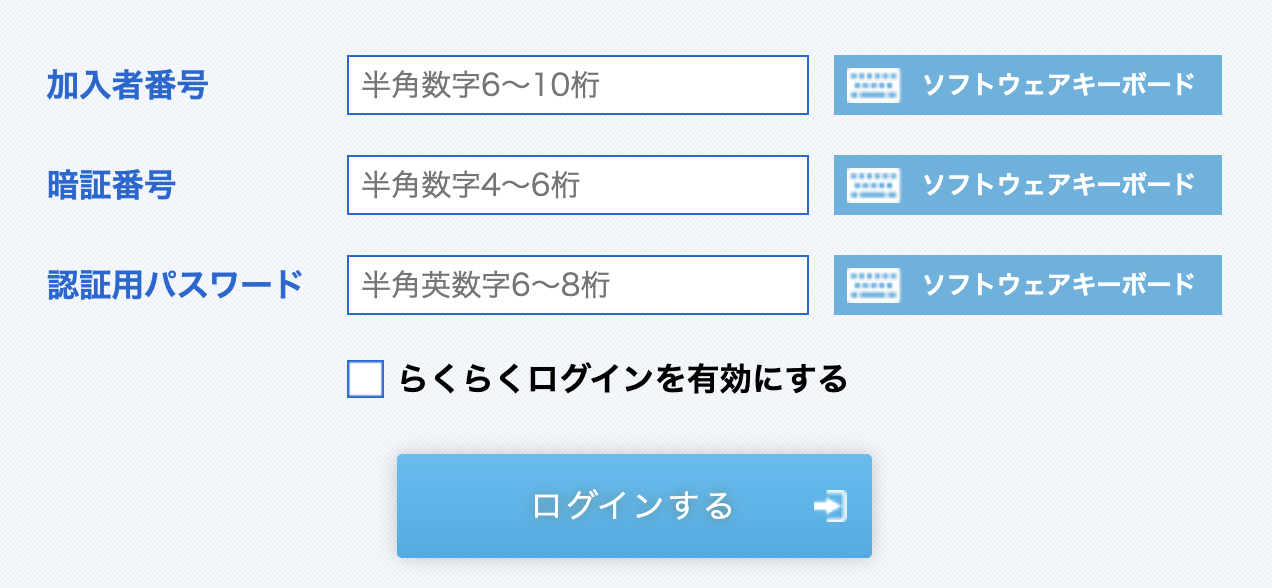
Task: Click the login arrow icon on ログインする
Action: (830, 506)
